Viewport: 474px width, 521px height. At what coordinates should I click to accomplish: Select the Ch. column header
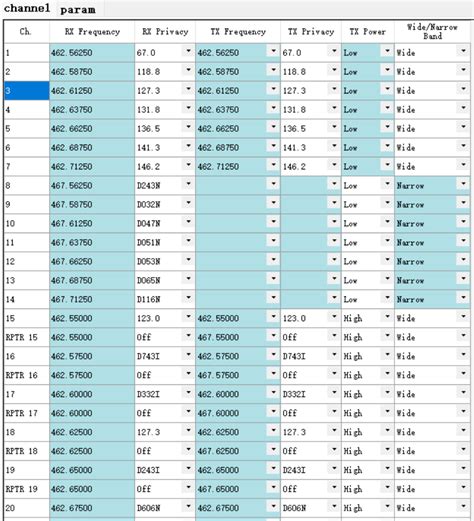(26, 32)
